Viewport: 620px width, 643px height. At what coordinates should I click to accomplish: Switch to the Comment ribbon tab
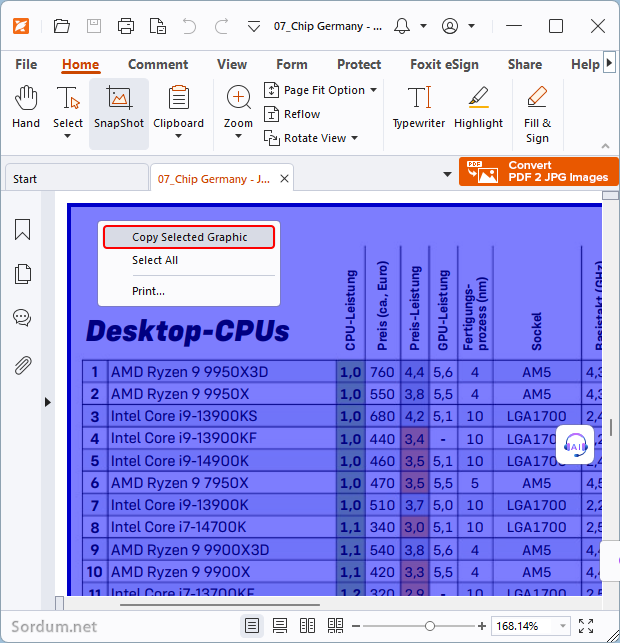158,64
